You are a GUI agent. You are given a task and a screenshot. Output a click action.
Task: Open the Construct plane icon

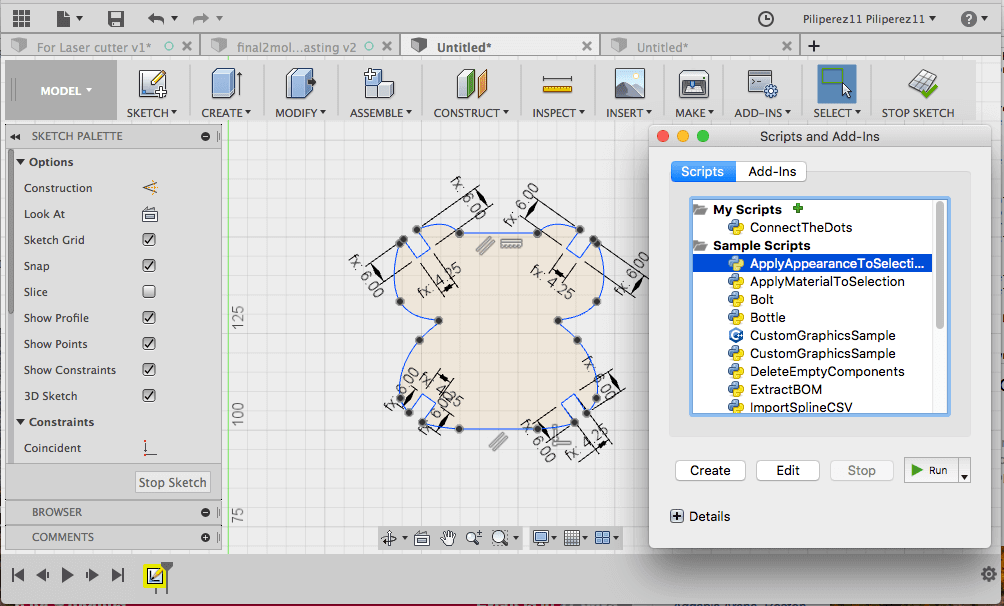(471, 84)
